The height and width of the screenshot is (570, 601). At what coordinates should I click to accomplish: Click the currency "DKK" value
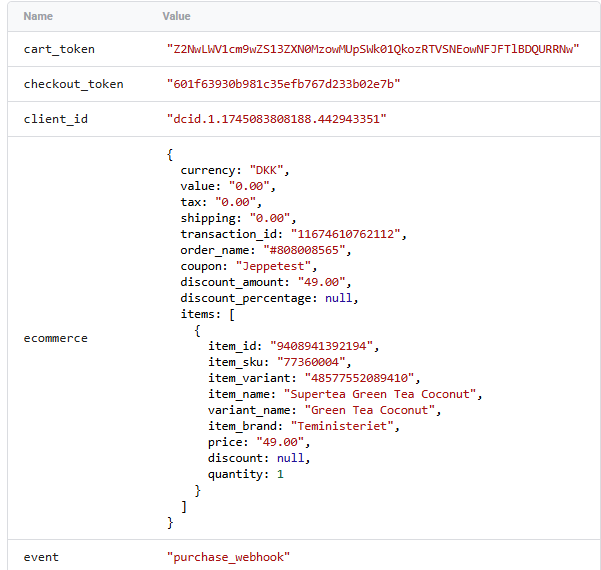266,170
